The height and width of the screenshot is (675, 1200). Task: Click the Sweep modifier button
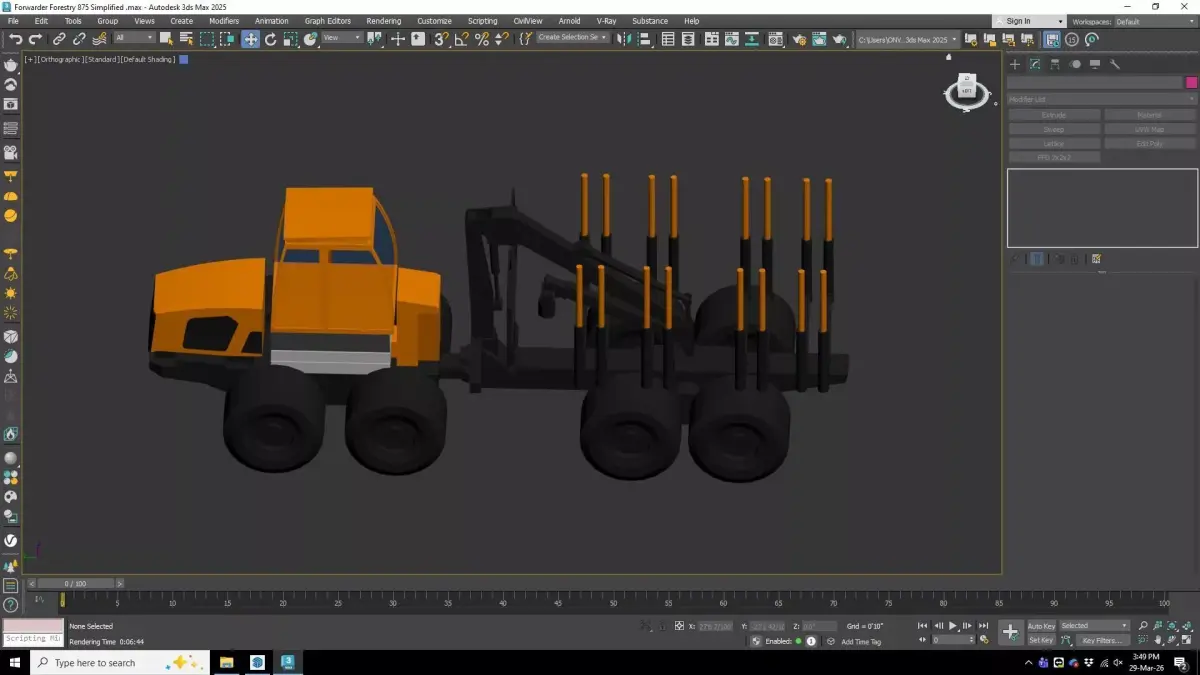(x=1054, y=129)
